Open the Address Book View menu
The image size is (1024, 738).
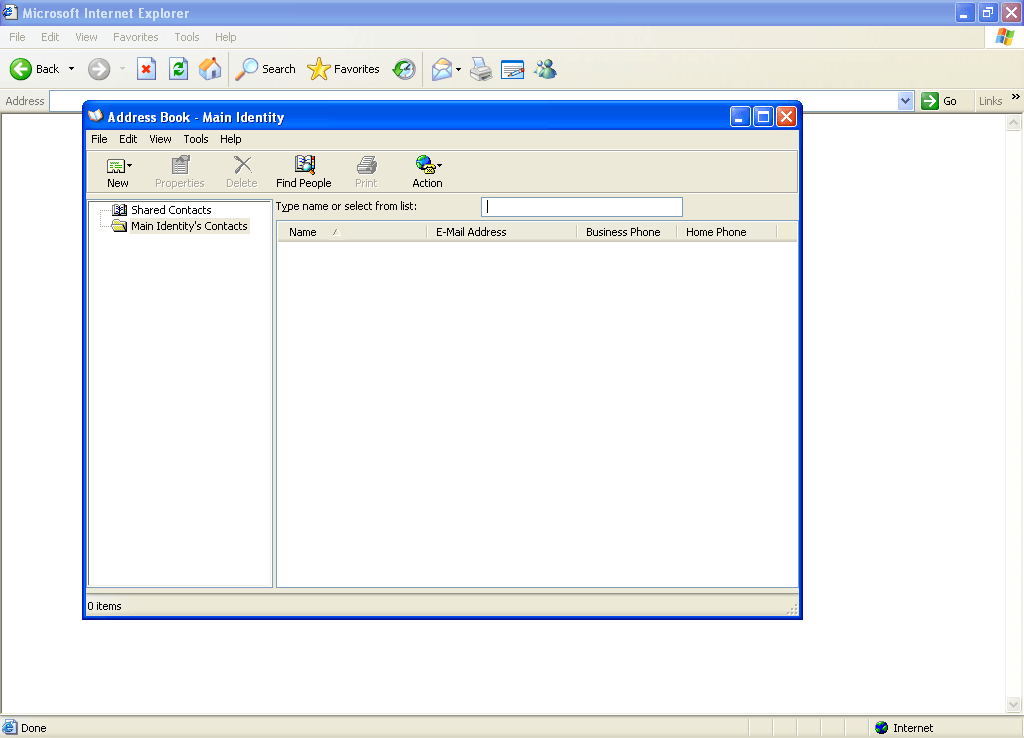tap(160, 139)
